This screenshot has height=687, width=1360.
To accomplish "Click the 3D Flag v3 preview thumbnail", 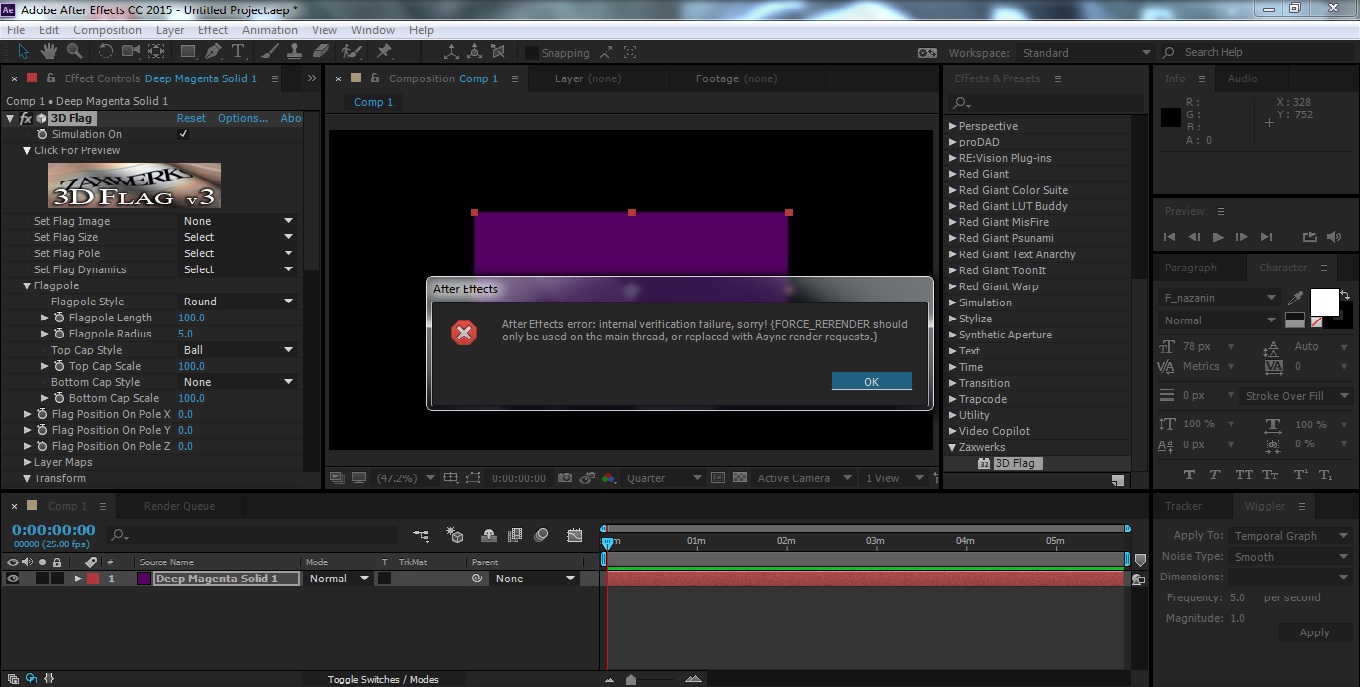I will tap(134, 185).
